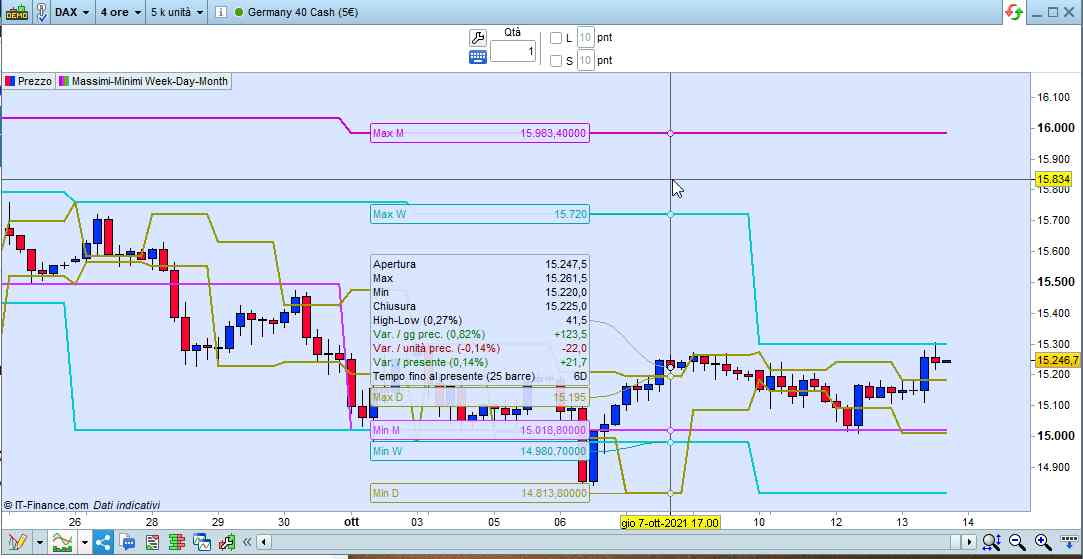Open the order list icon
Image resolution: width=1083 pixels, height=559 pixels.
[x=153, y=542]
